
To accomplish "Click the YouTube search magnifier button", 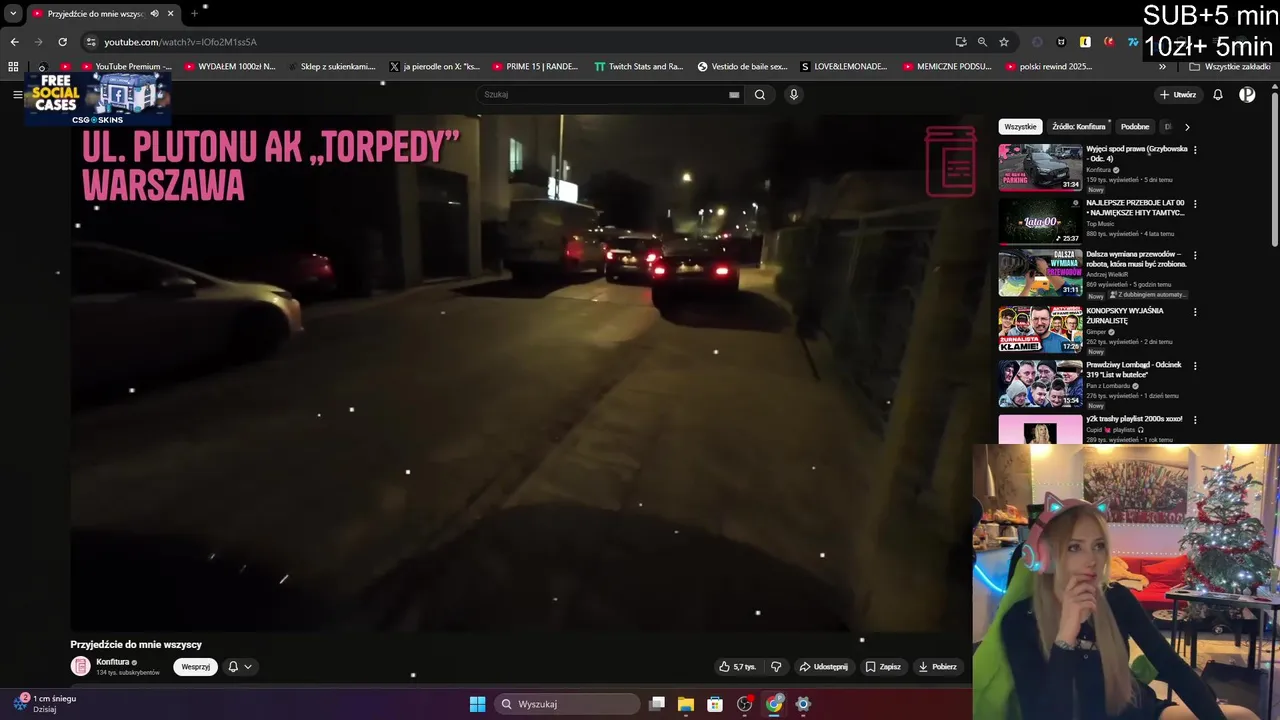I will [x=760, y=95].
